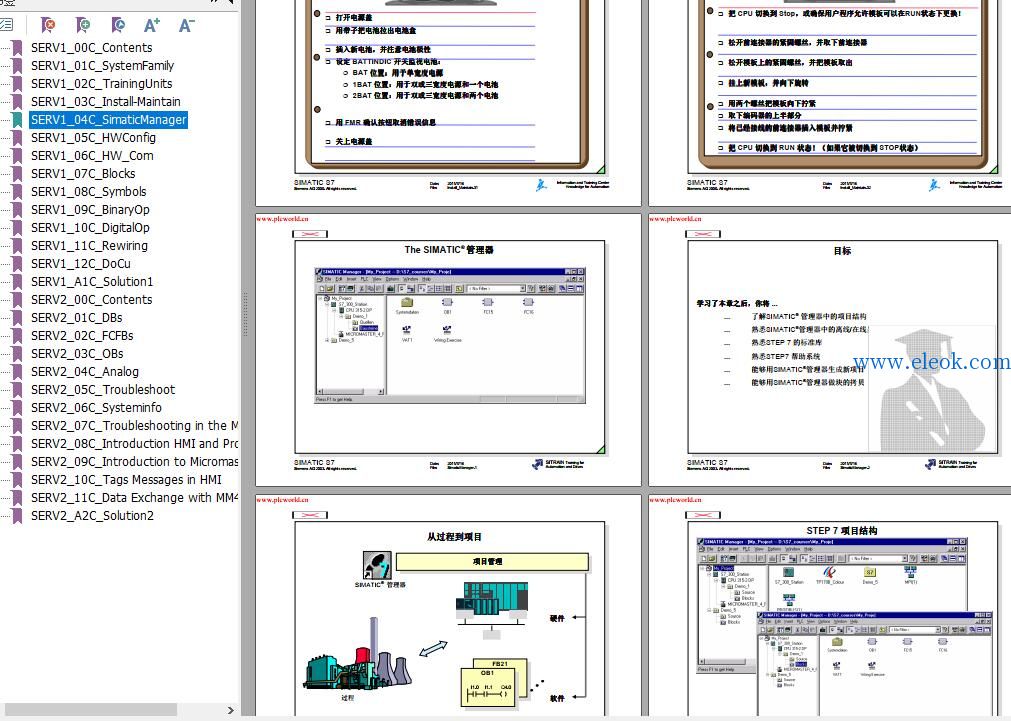Select SERV2_10C_Tags Messages in HMI bookmark
Image resolution: width=1011 pixels, height=721 pixels.
(126, 480)
